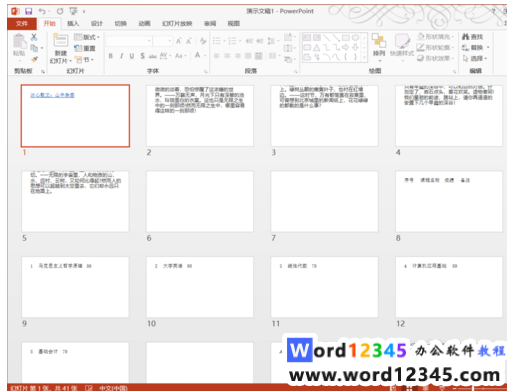Open the Character Spacing (AV) dropdown
This screenshot has width=510, height=391.
point(164,56)
